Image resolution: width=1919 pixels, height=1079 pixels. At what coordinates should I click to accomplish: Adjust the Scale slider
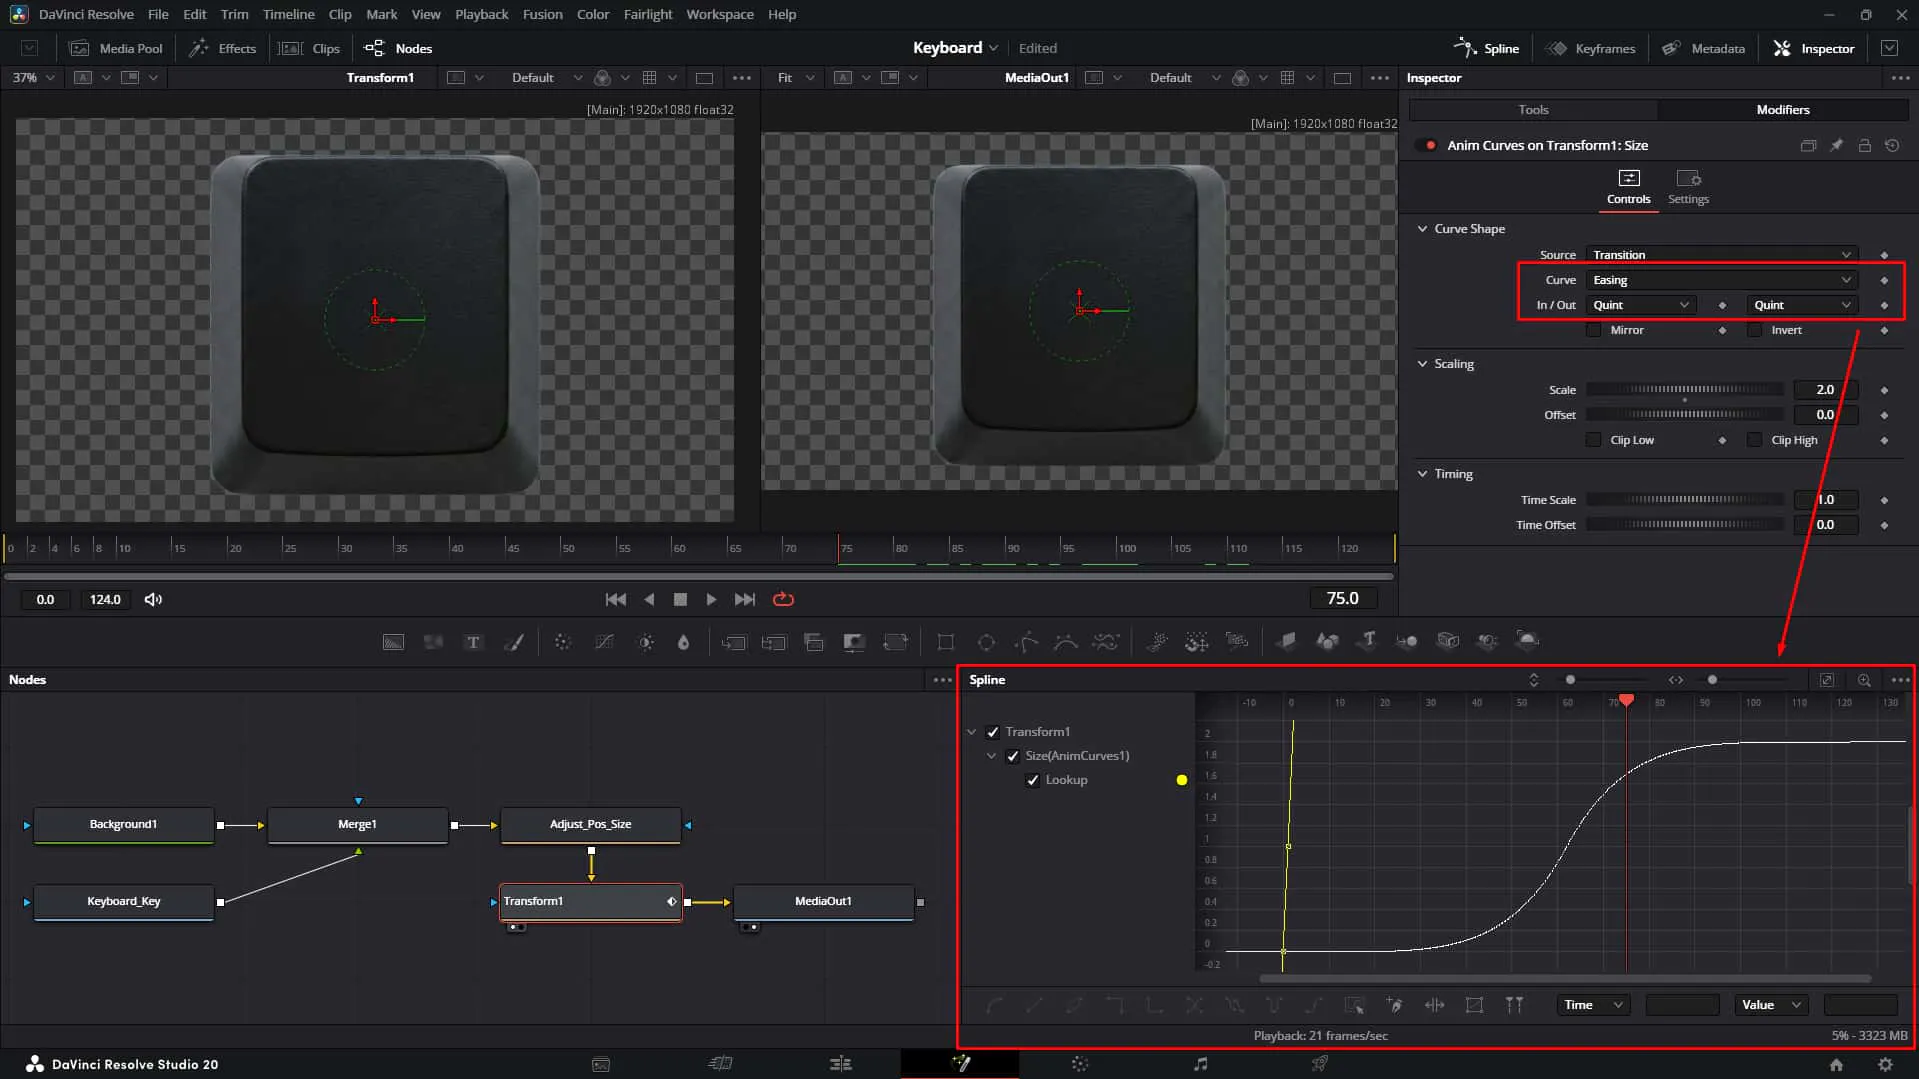coord(1684,390)
